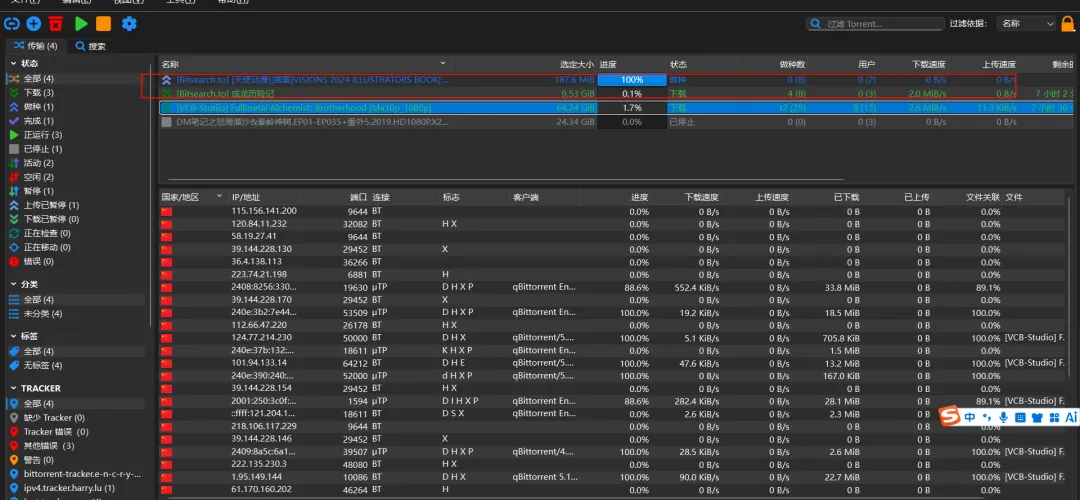The image size is (1080, 500).
Task: Click the red delete torrent icon
Action: (56, 24)
